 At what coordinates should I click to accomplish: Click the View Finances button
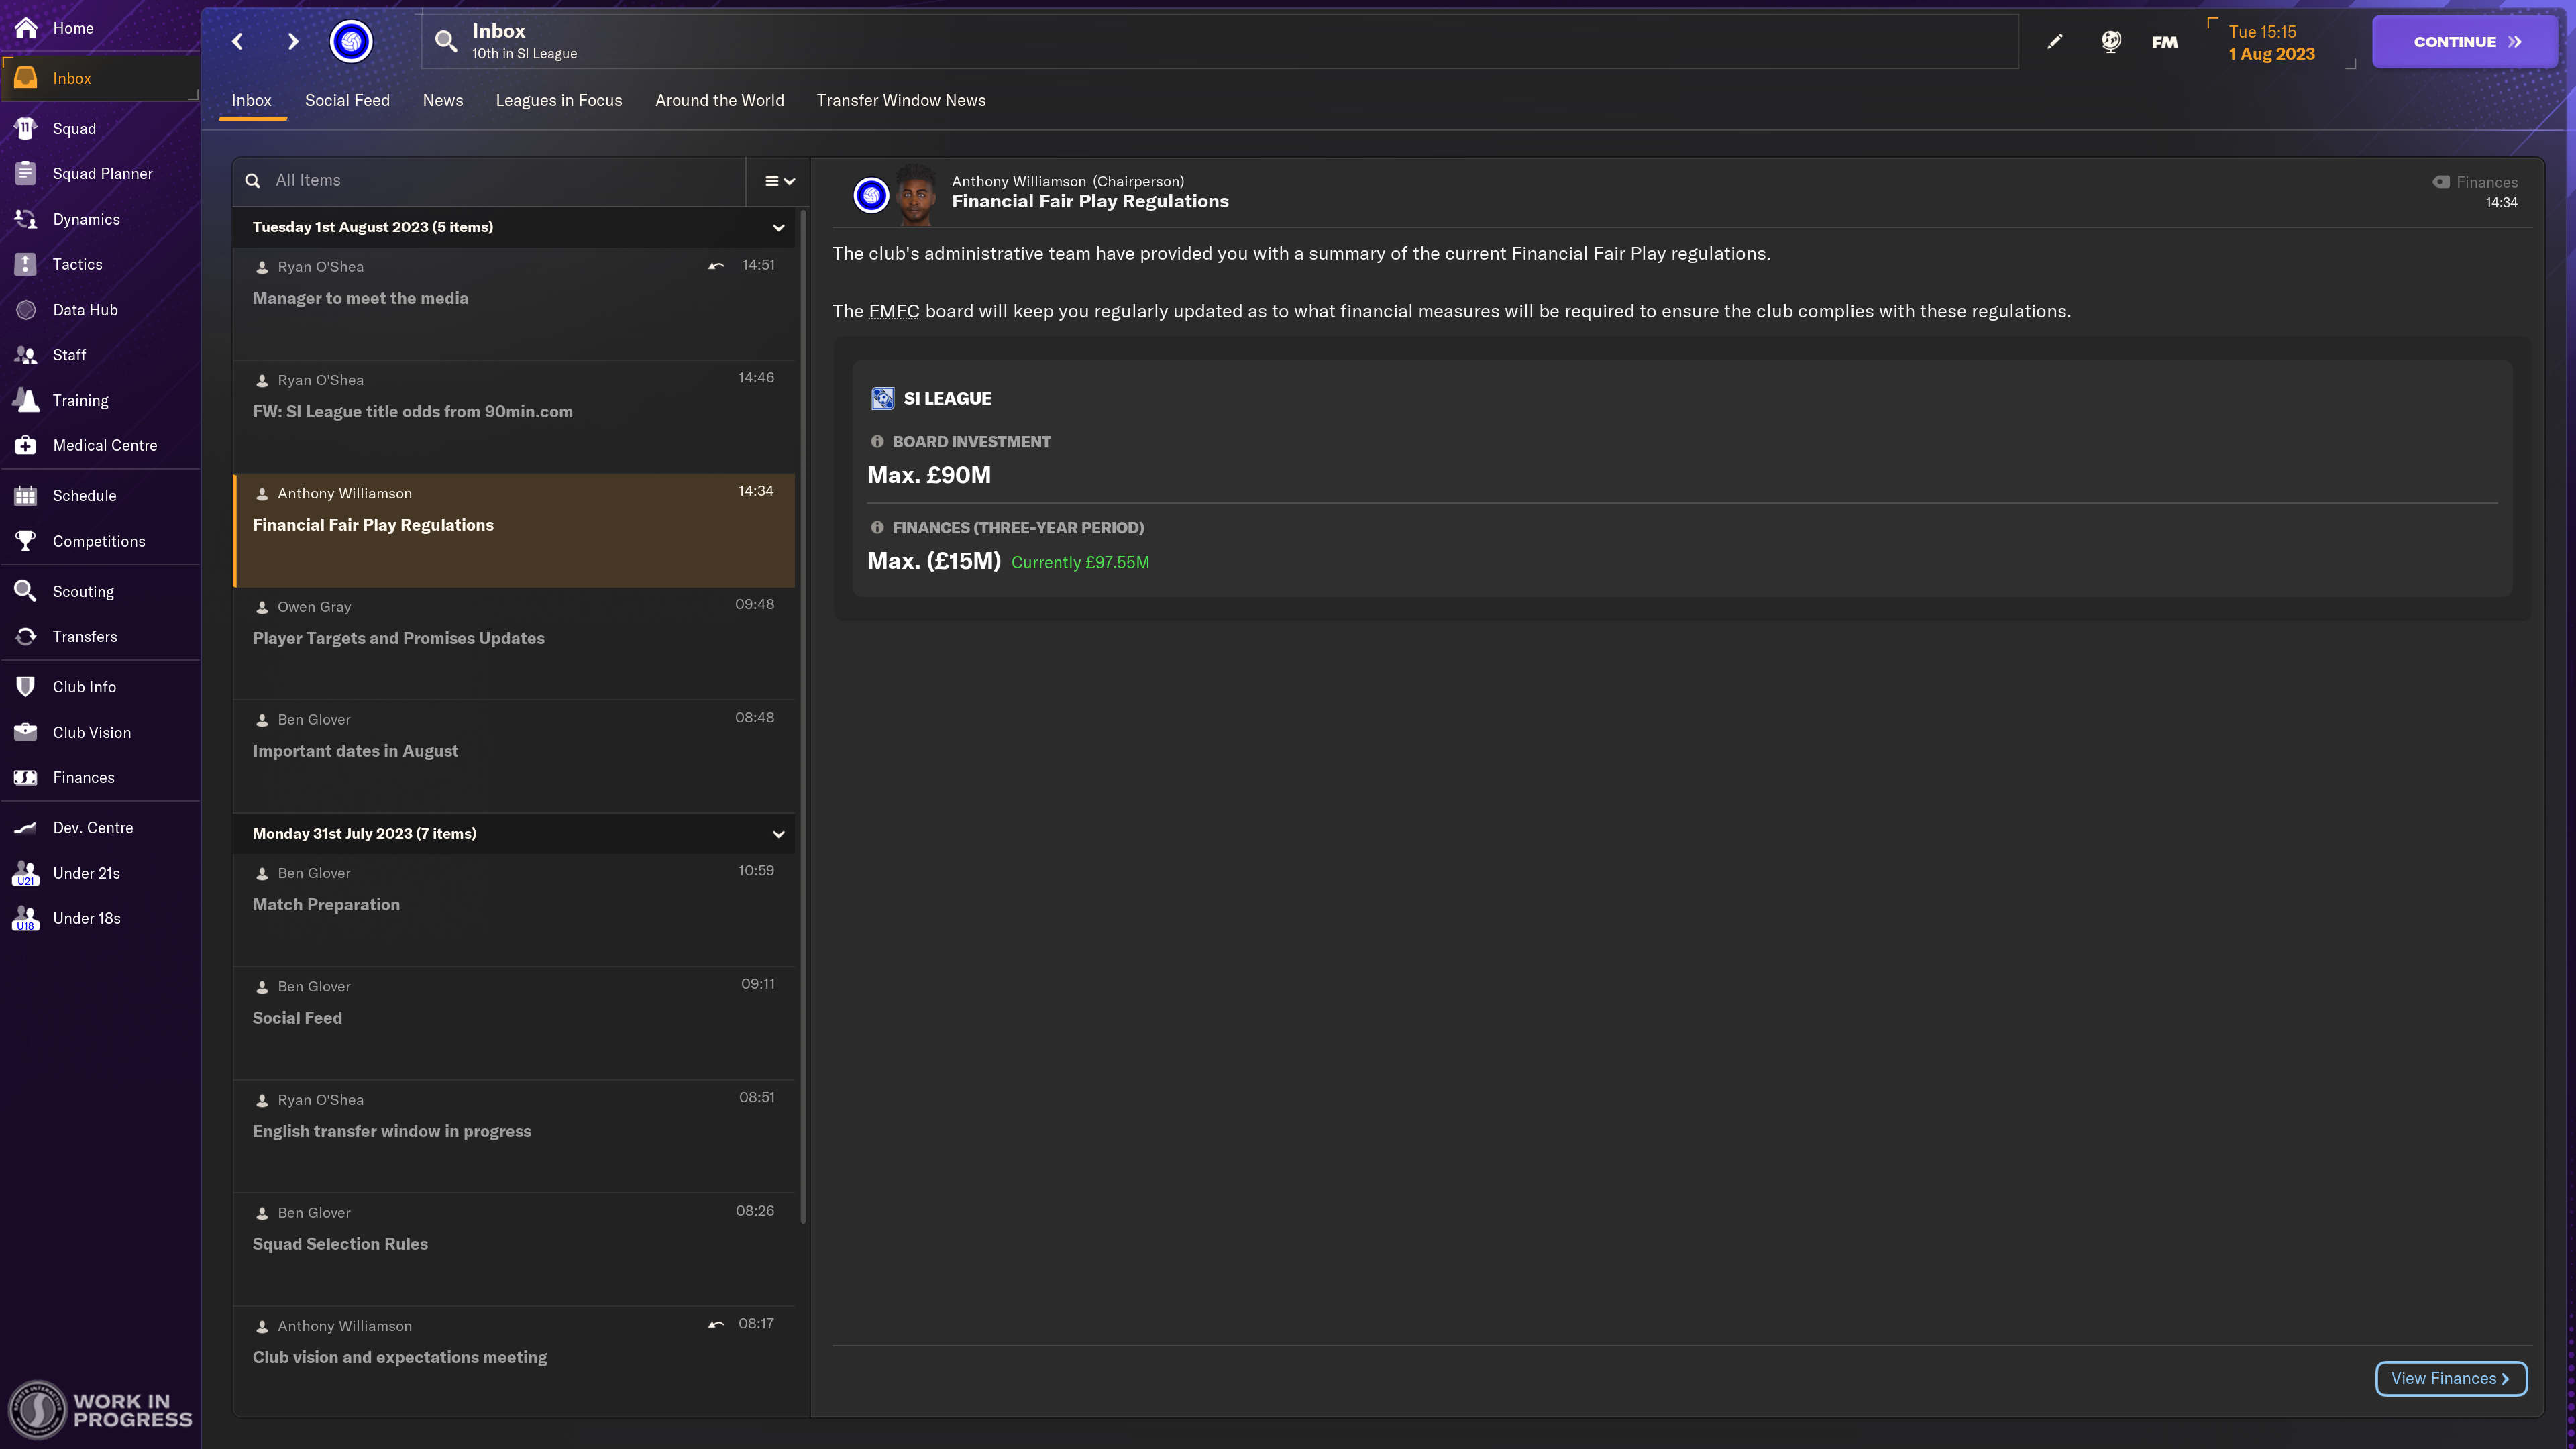coord(2450,1378)
